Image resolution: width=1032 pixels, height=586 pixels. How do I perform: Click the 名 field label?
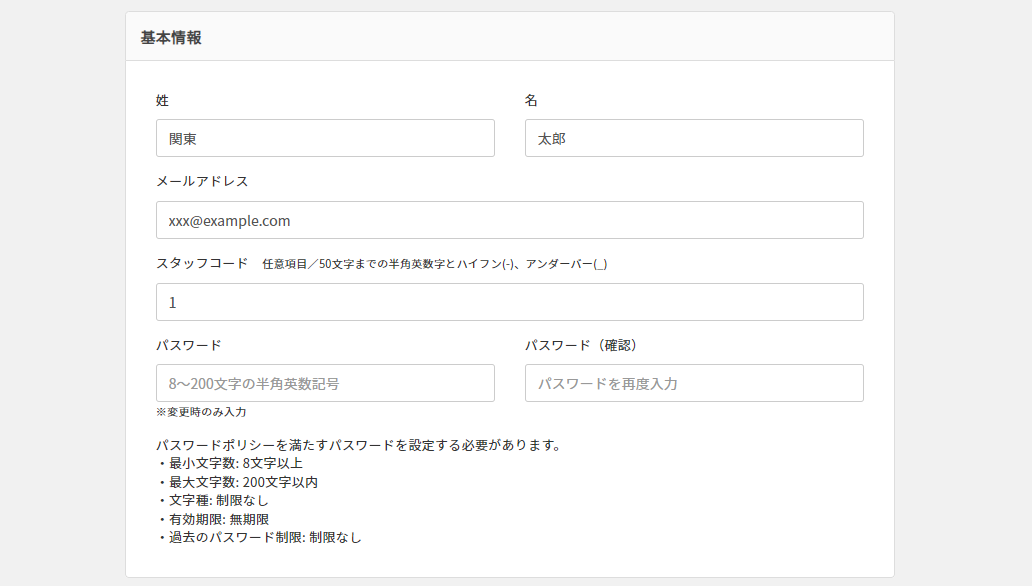pos(532,100)
